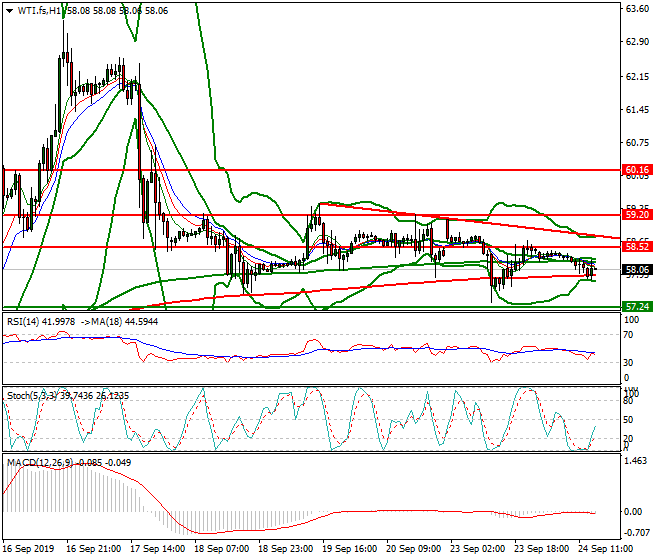Click the RSI scale value 30
This screenshot has width=660, height=560.
(x=628, y=363)
